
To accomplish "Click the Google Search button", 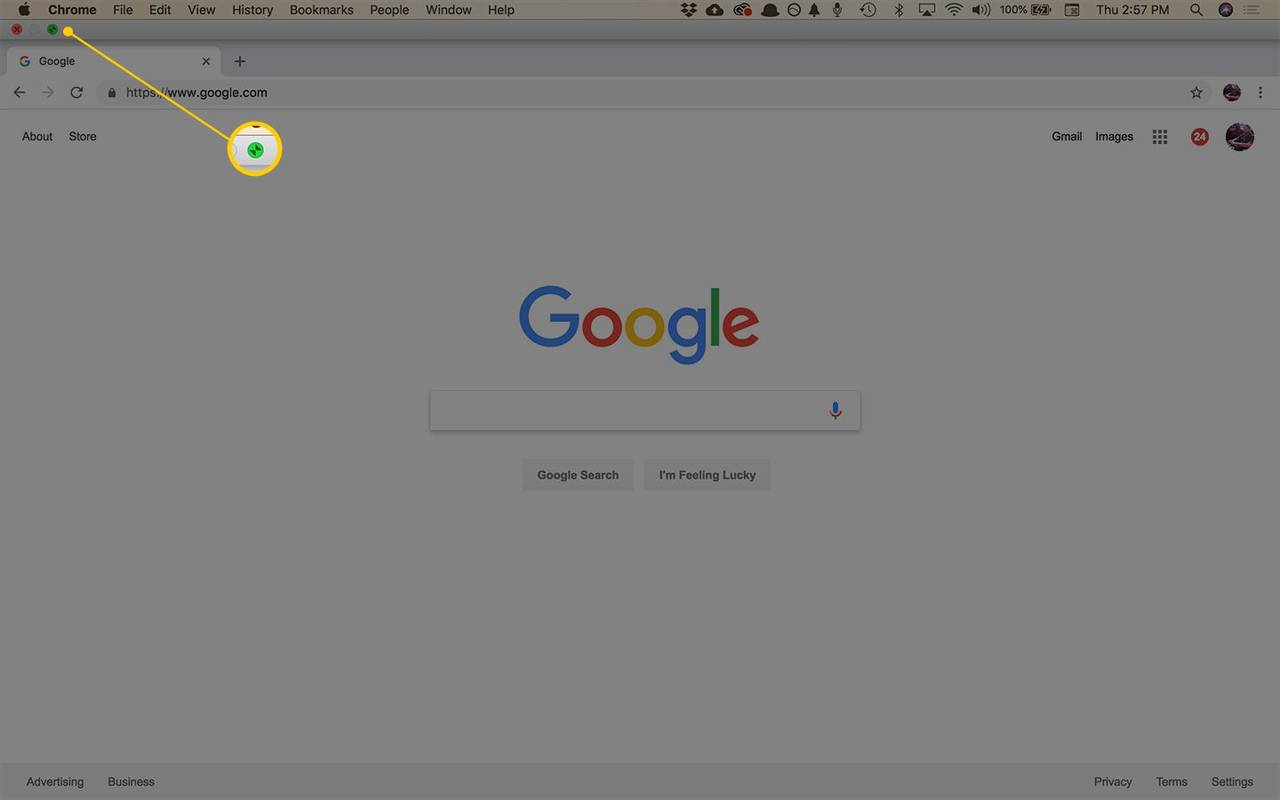I will pyautogui.click(x=578, y=475).
